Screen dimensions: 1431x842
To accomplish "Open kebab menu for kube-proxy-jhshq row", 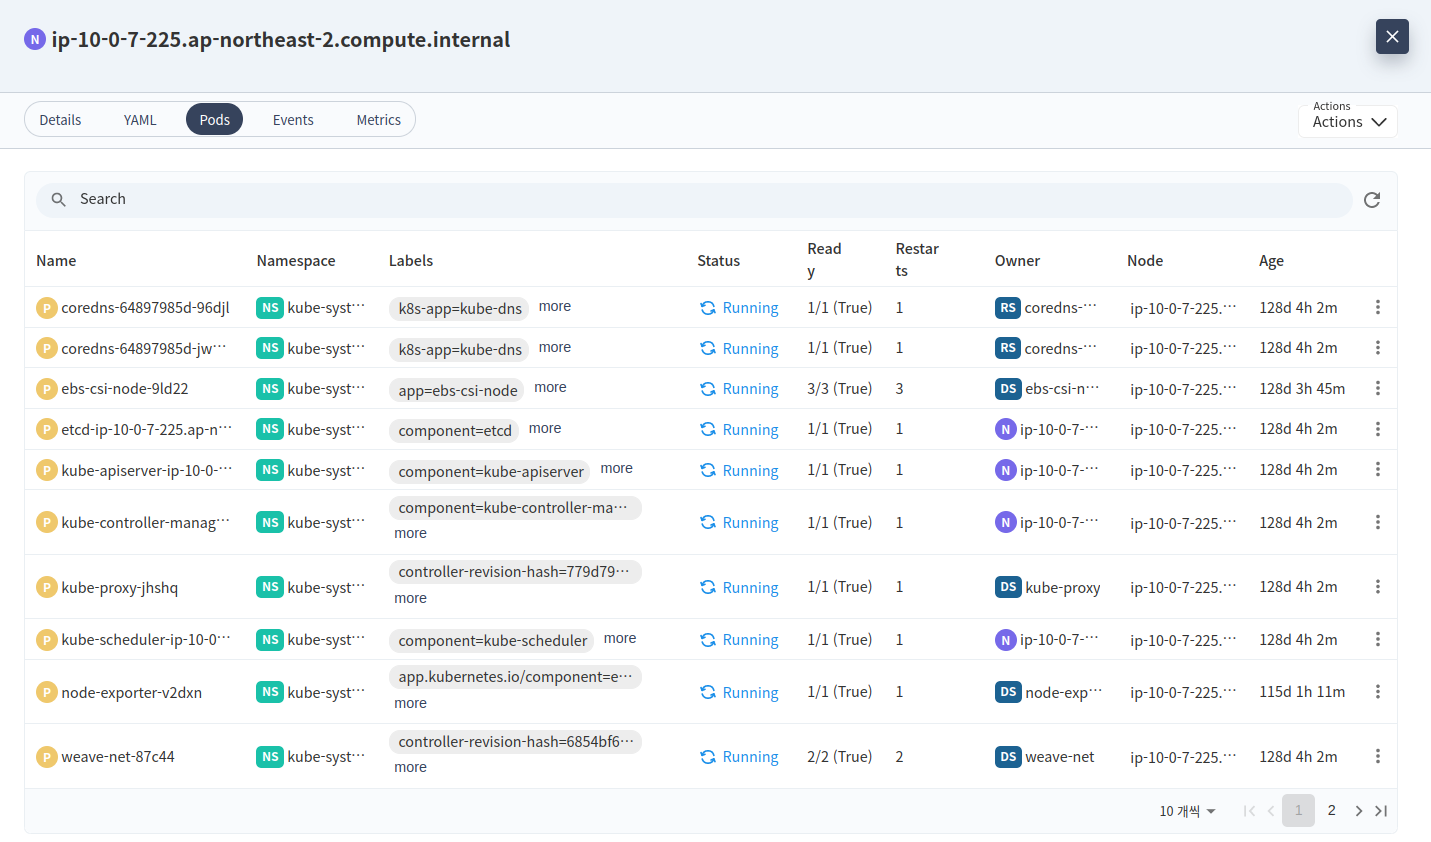I will [x=1378, y=587].
